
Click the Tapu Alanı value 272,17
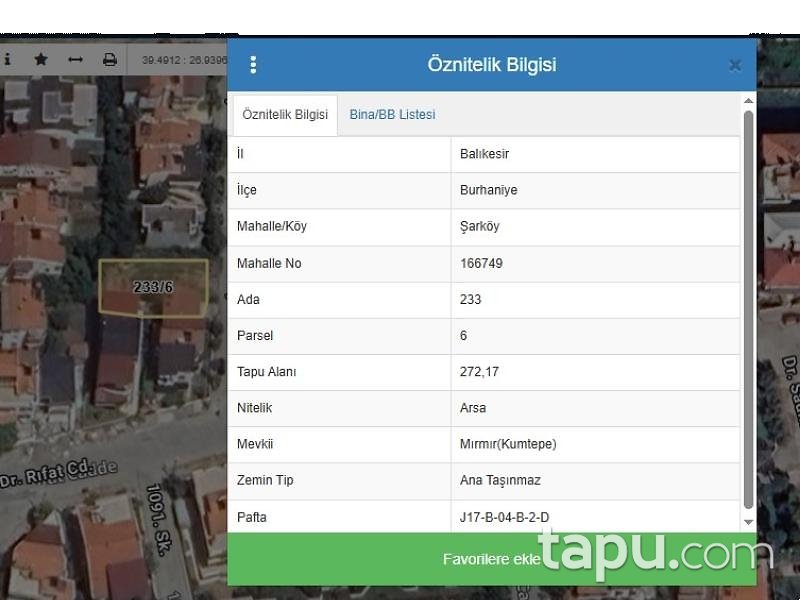[x=479, y=371]
